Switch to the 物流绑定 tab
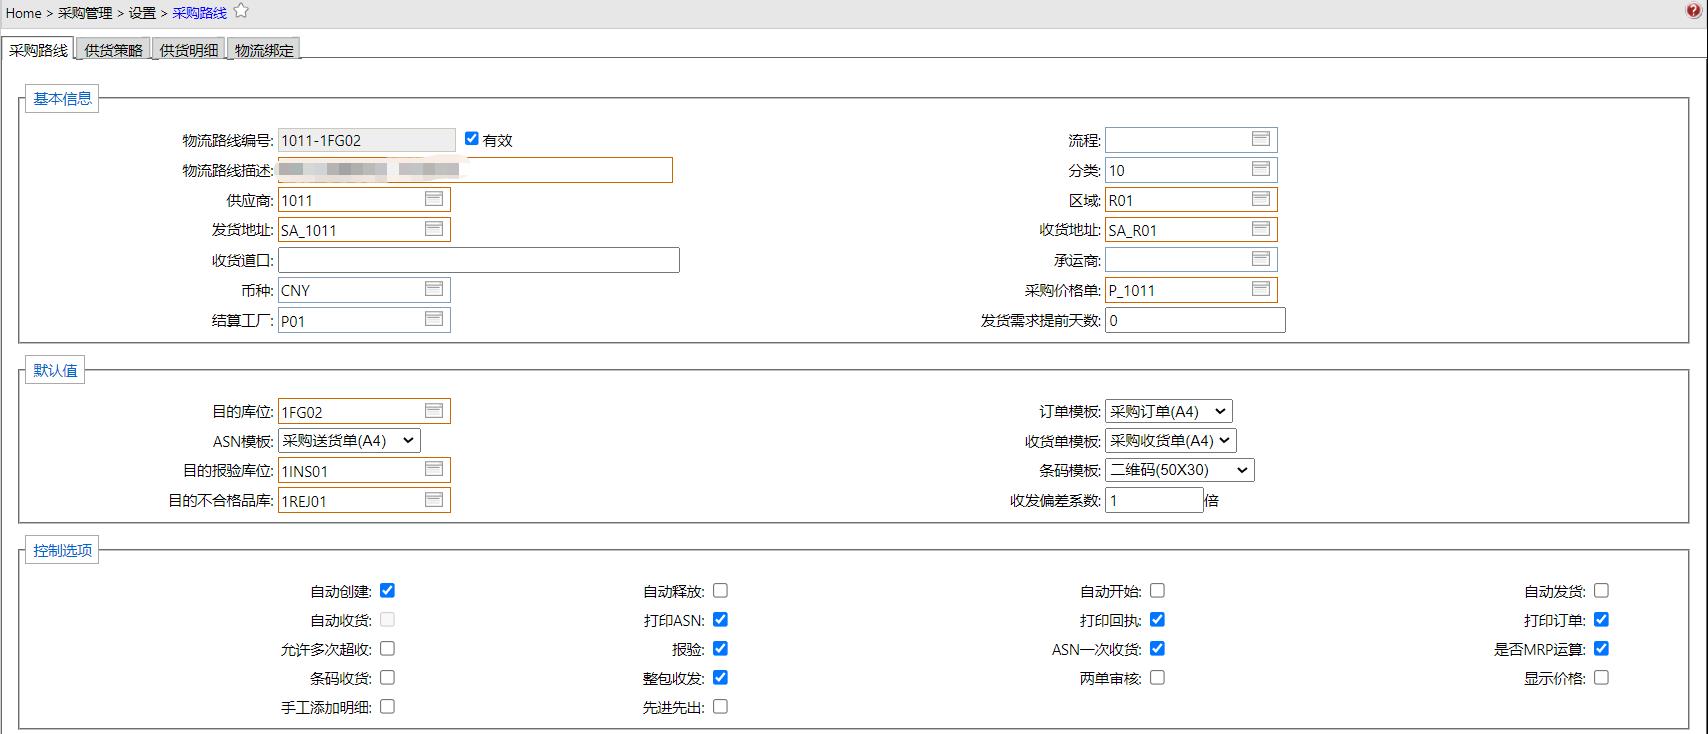1708x734 pixels. [264, 49]
